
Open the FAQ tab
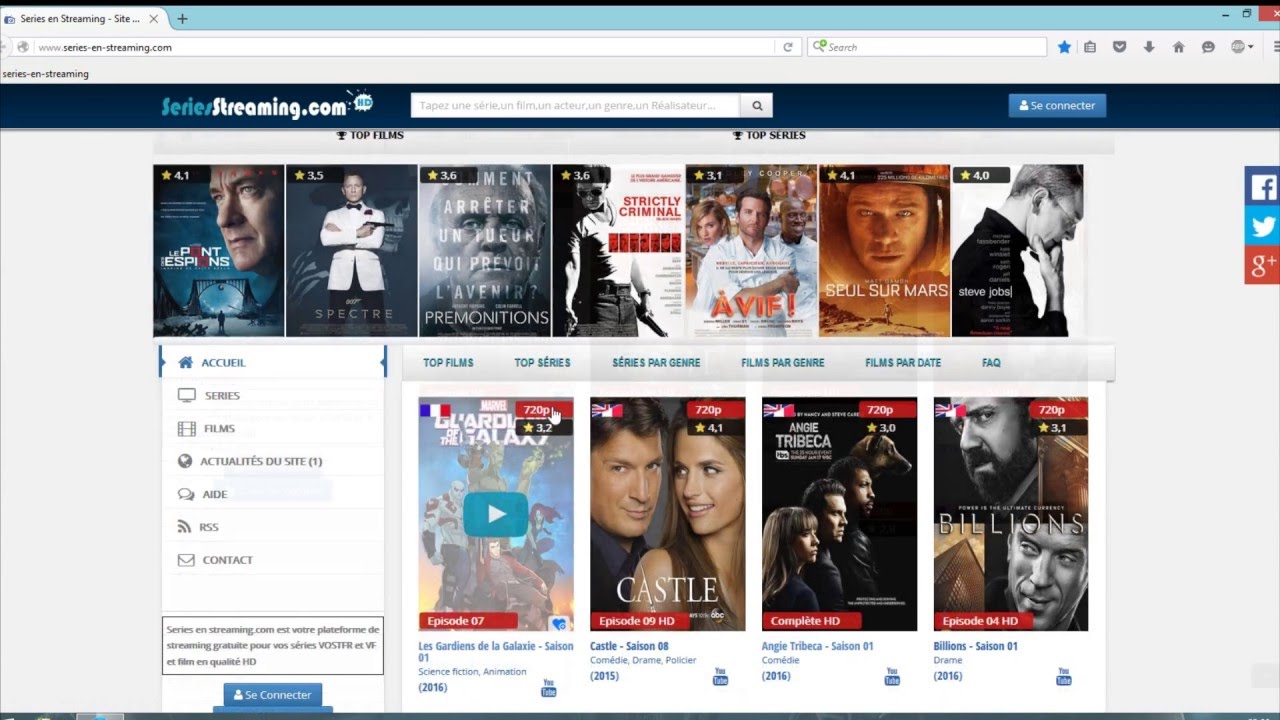pyautogui.click(x=991, y=363)
